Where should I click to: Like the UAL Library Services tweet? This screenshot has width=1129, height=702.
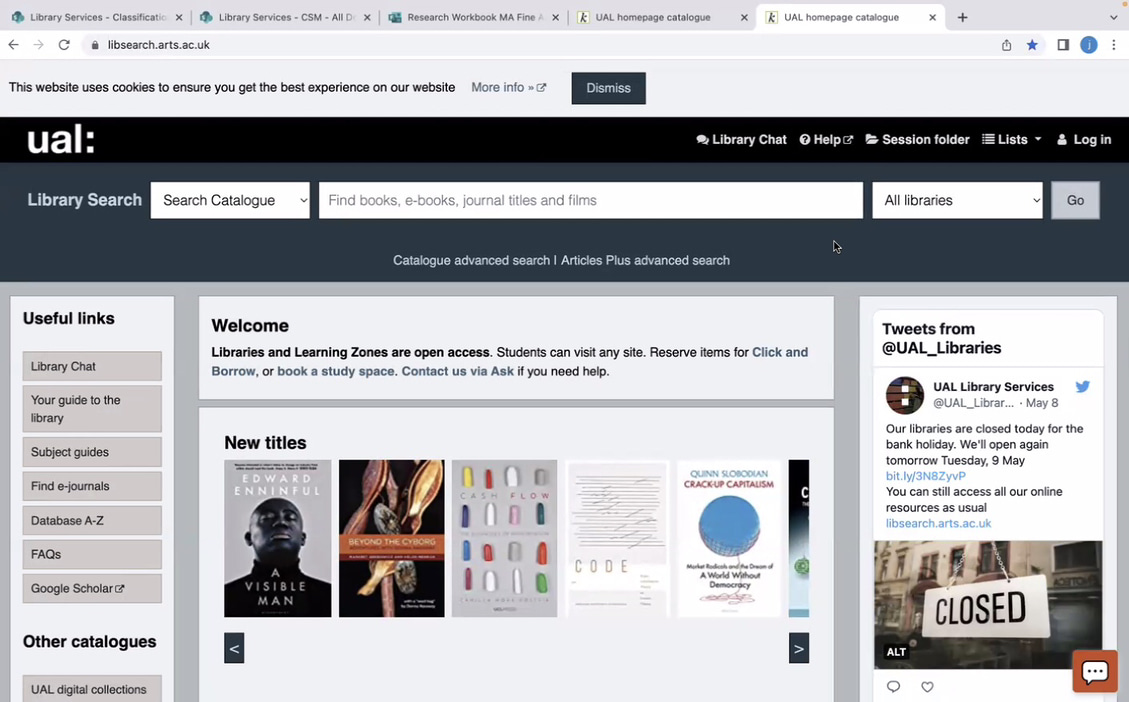coord(927,687)
